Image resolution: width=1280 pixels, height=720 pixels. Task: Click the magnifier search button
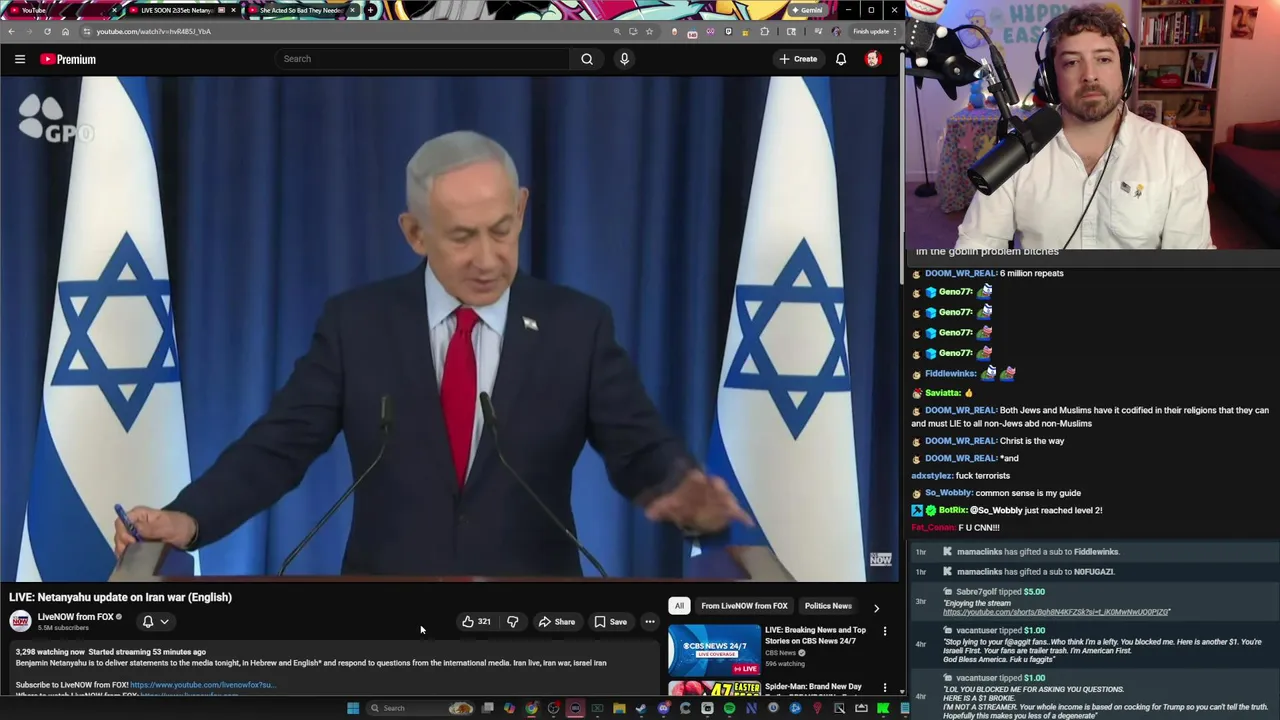(x=587, y=59)
